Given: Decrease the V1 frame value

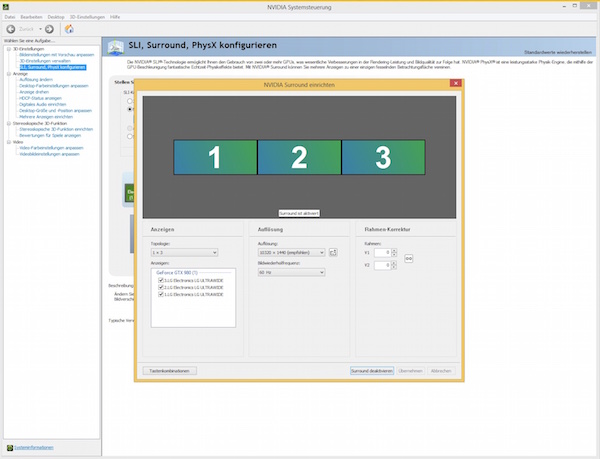Looking at the screenshot, I should pos(394,255).
